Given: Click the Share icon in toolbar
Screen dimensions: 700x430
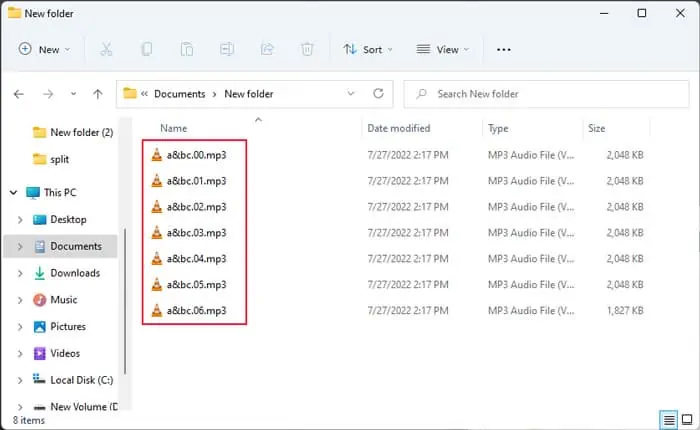Looking at the screenshot, I should (267, 49).
